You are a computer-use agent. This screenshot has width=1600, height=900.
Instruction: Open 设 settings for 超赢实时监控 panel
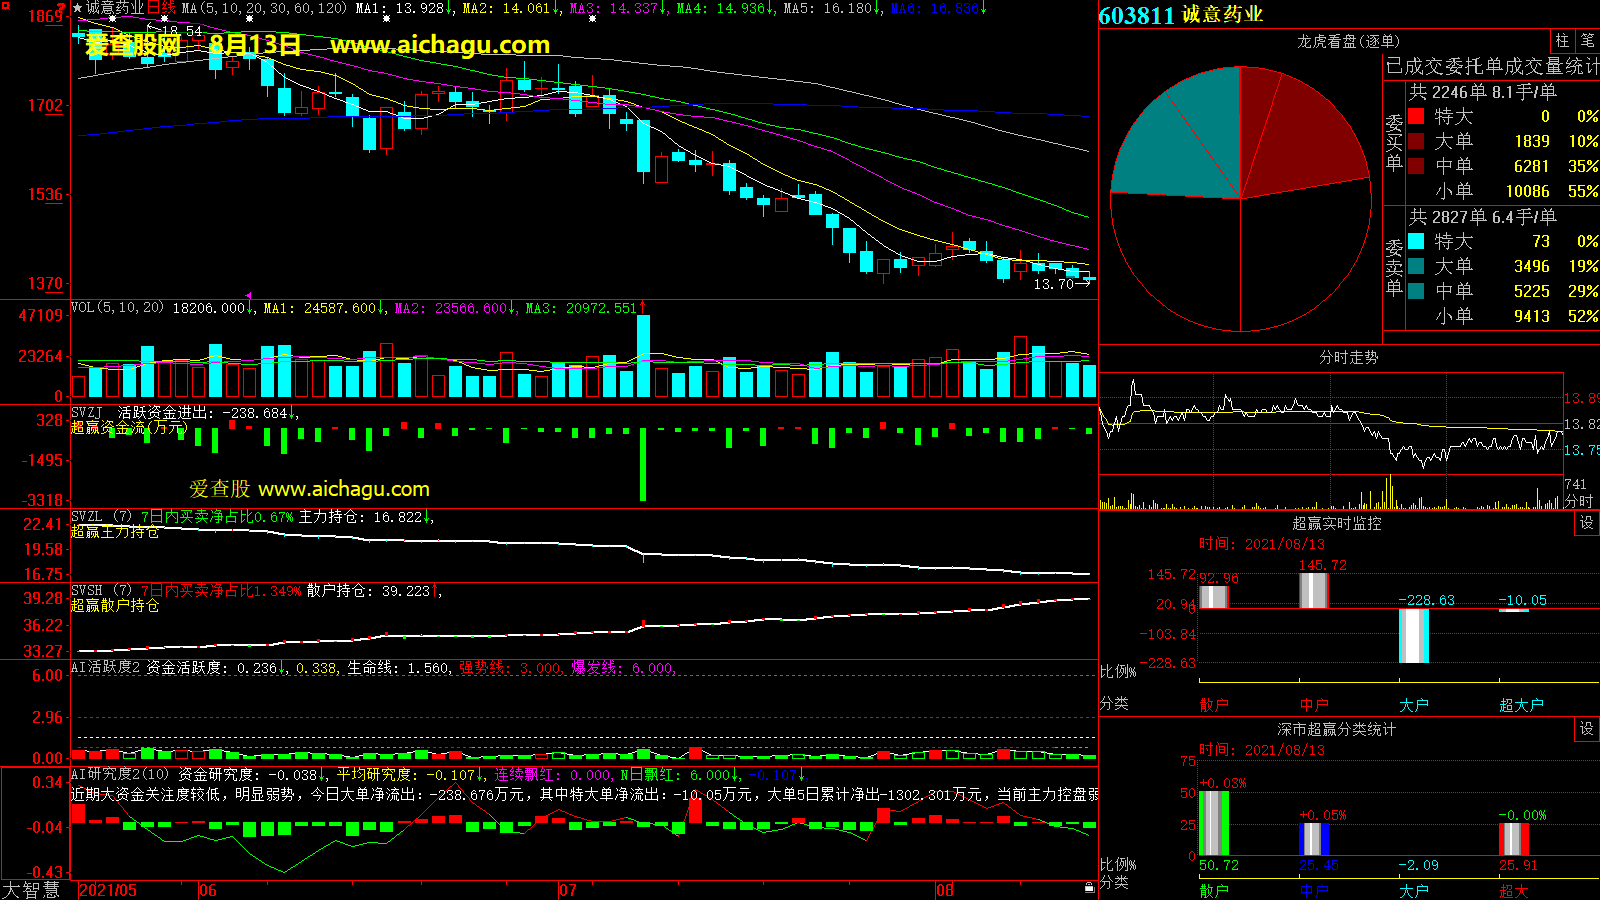pos(1587,523)
